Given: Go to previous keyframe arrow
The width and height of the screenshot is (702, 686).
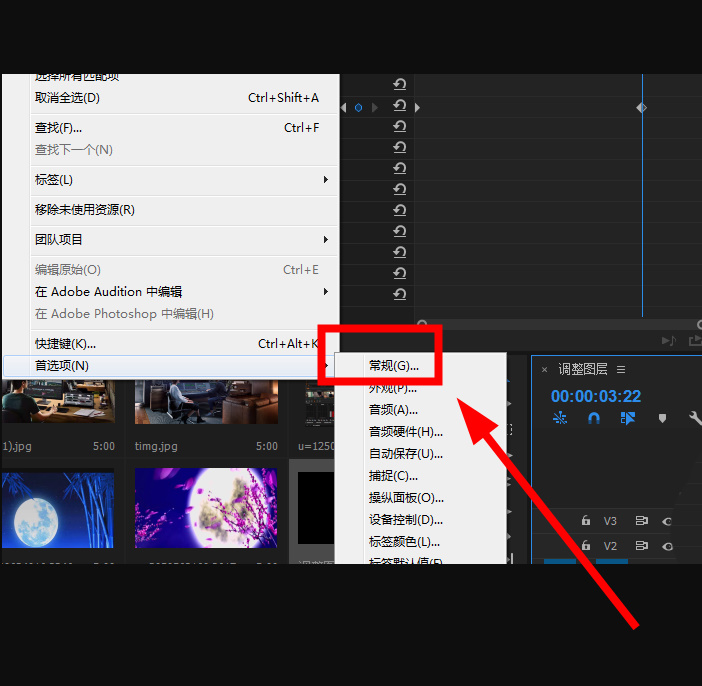Looking at the screenshot, I should pos(344,107).
